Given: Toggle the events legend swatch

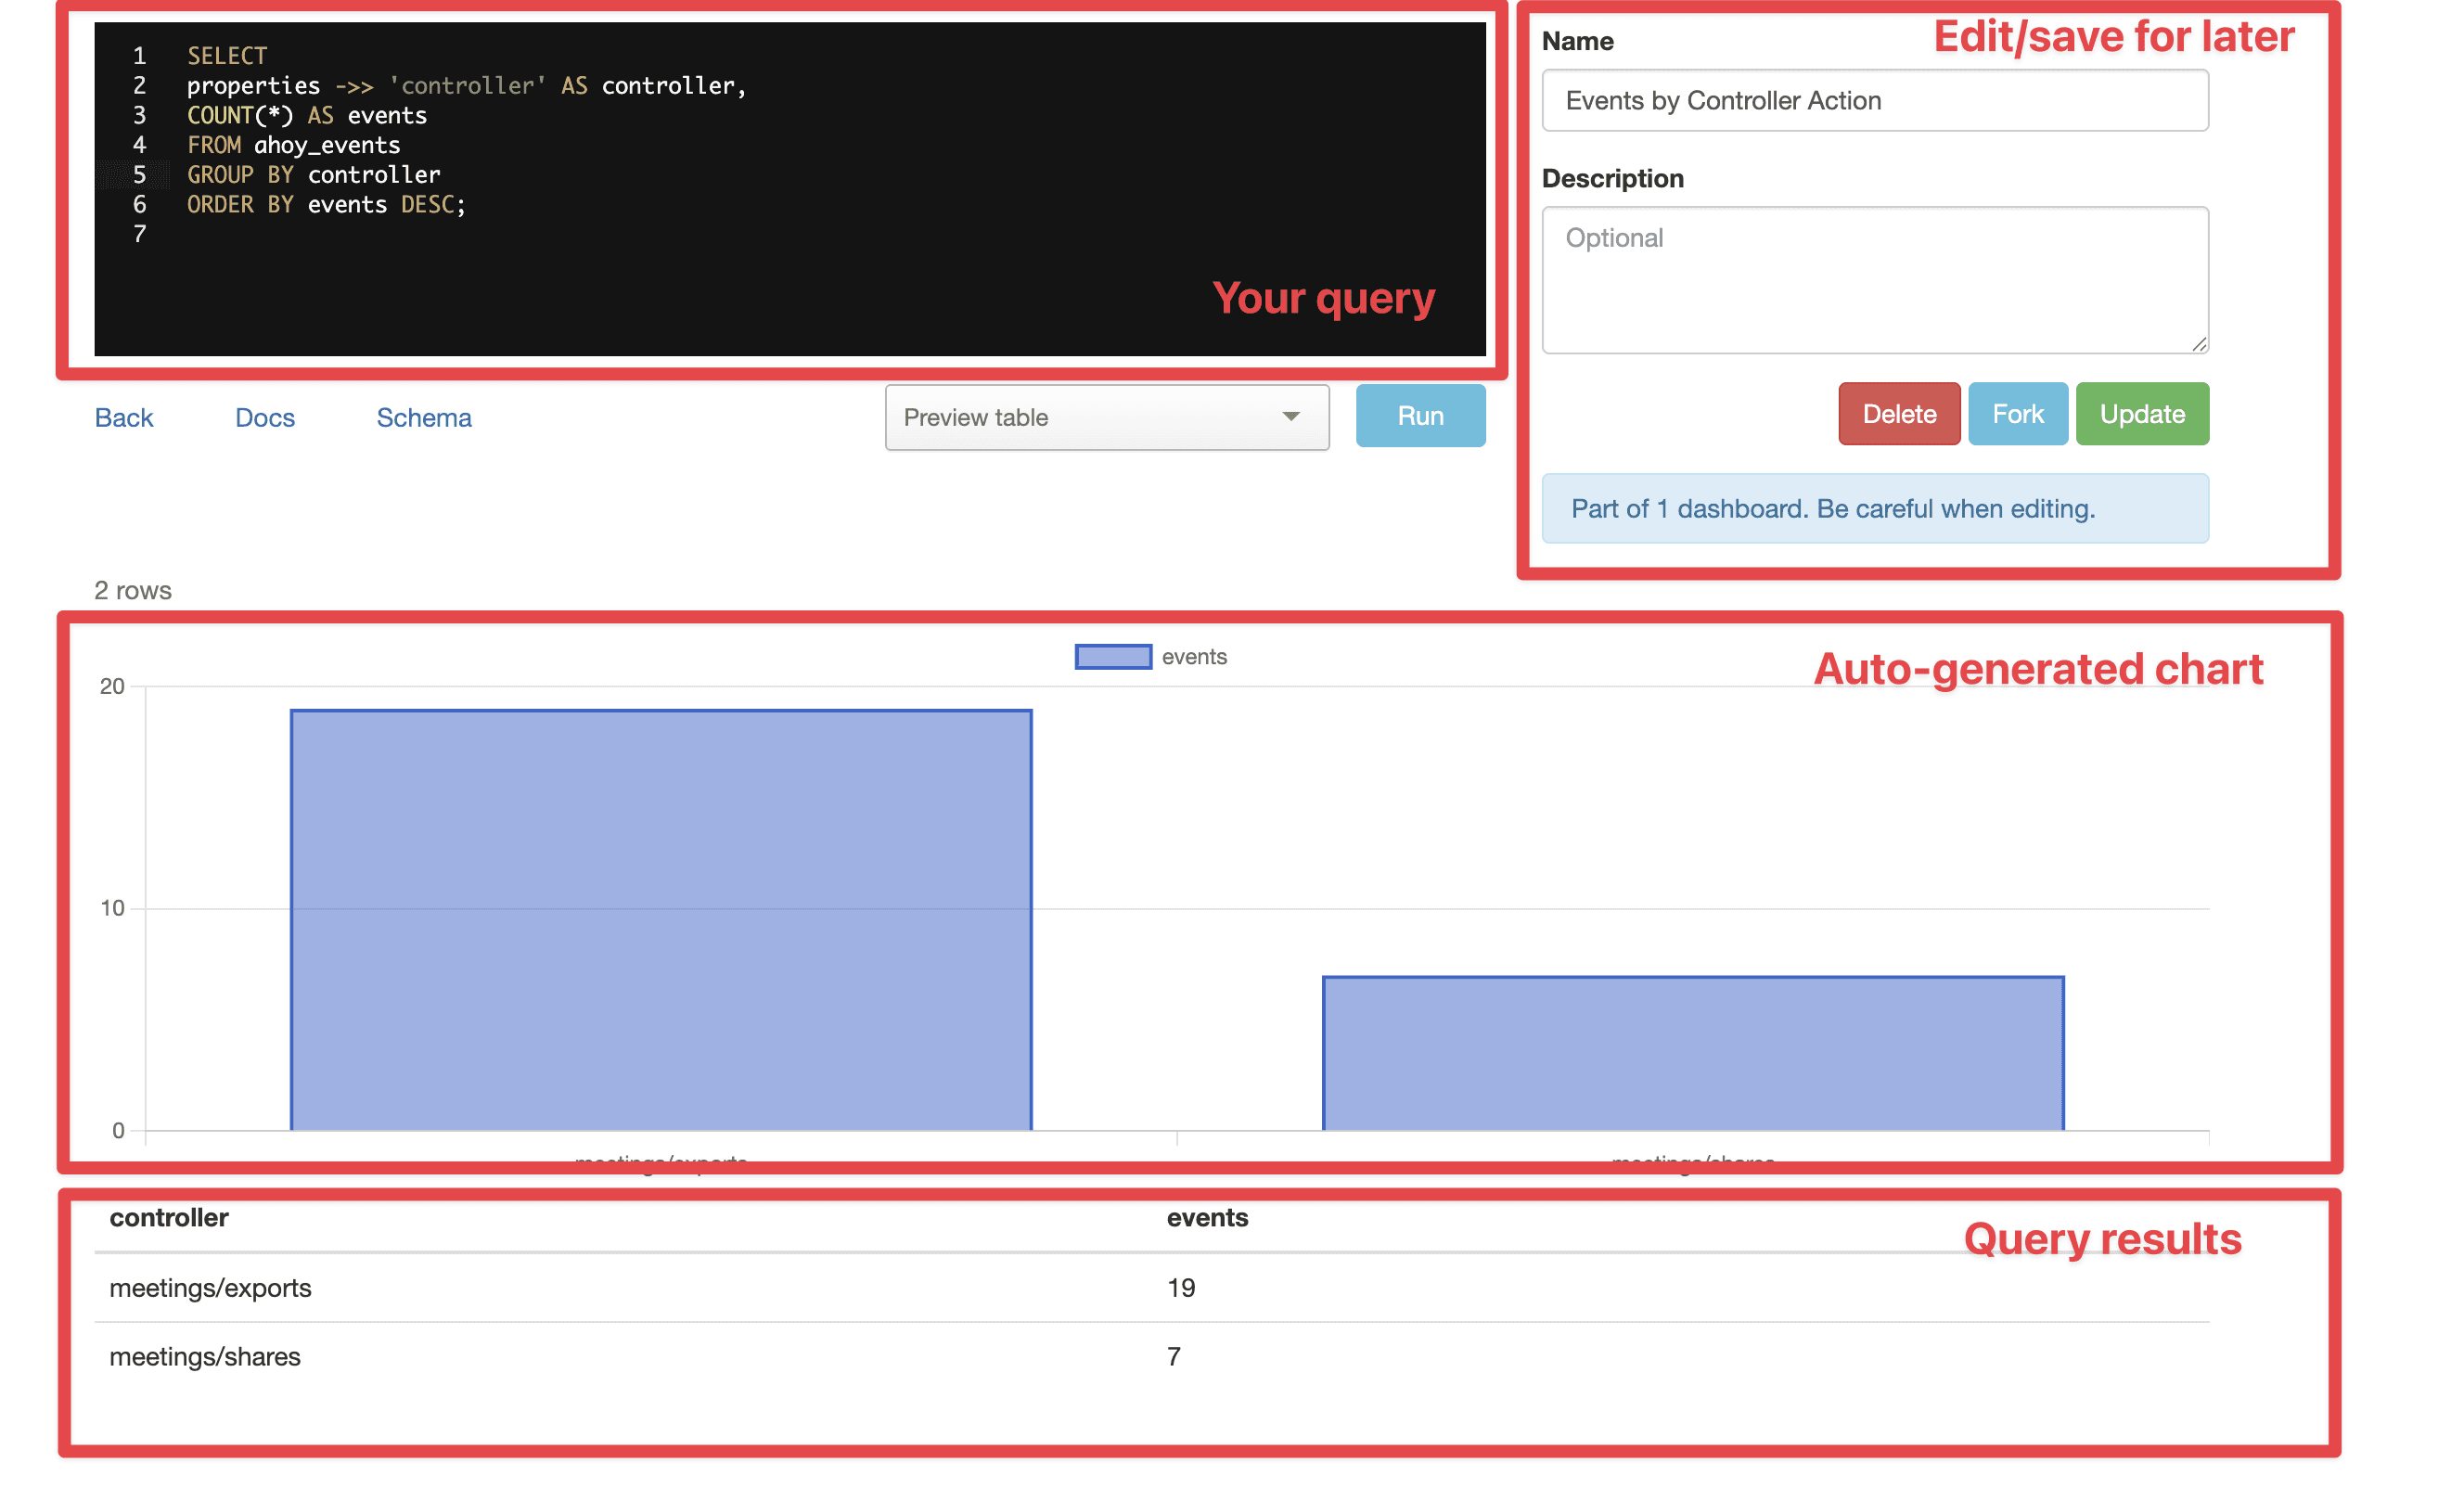Looking at the screenshot, I should pyautogui.click(x=1113, y=656).
